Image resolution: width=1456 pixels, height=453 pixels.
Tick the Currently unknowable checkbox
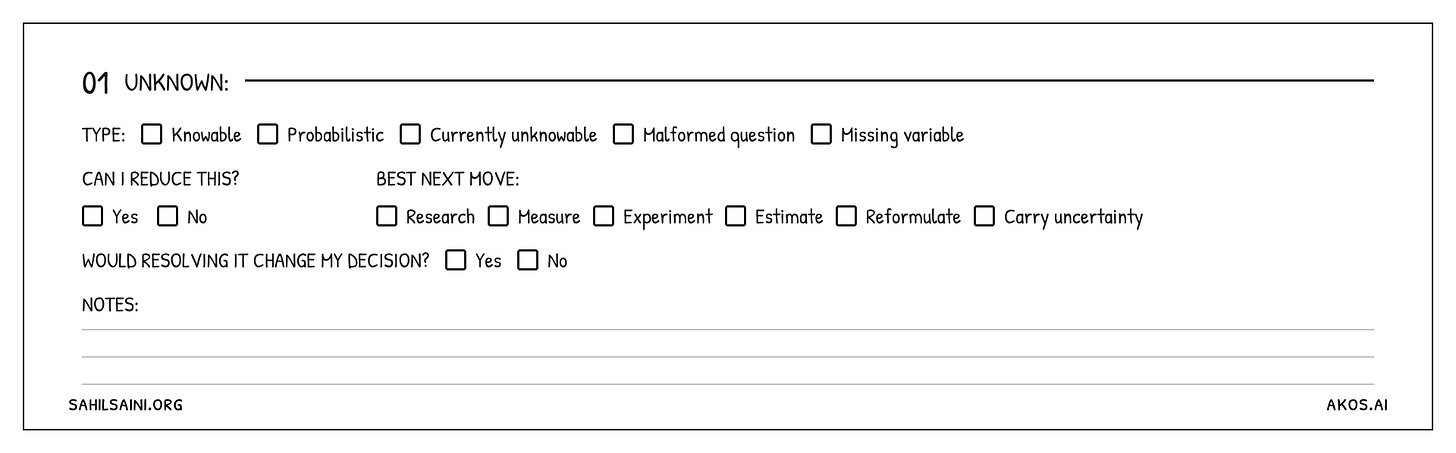[x=410, y=134]
